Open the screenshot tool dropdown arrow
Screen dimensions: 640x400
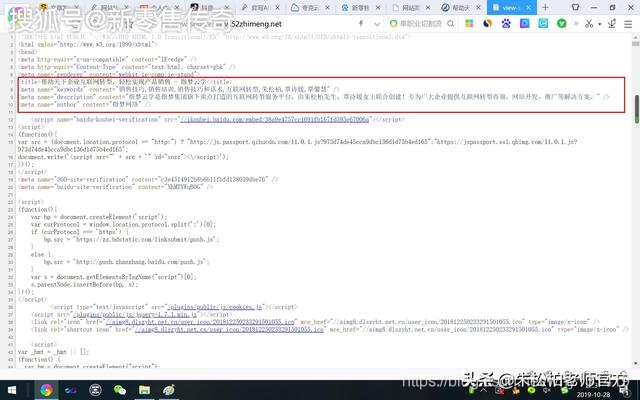coord(600,24)
